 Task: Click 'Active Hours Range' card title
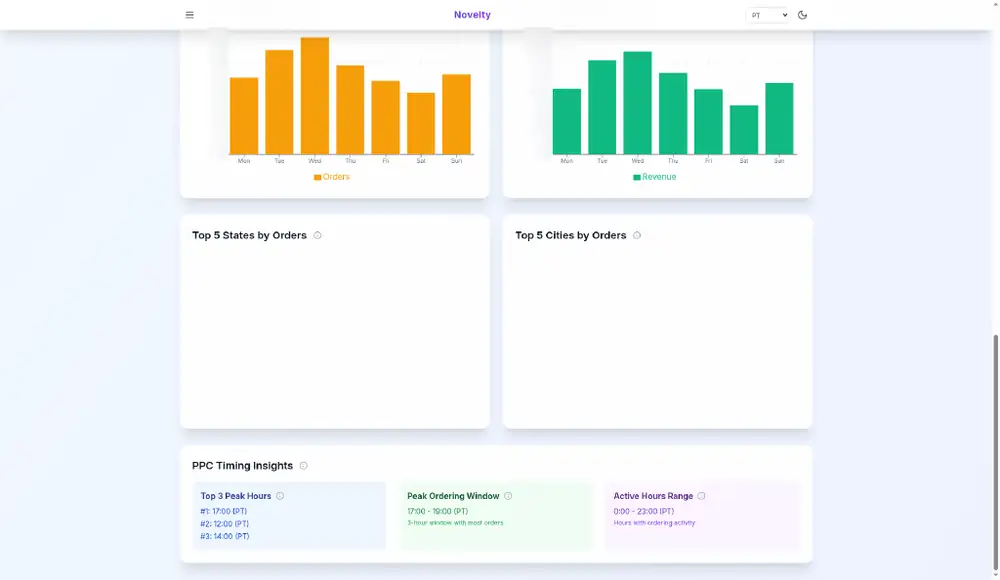coord(653,496)
